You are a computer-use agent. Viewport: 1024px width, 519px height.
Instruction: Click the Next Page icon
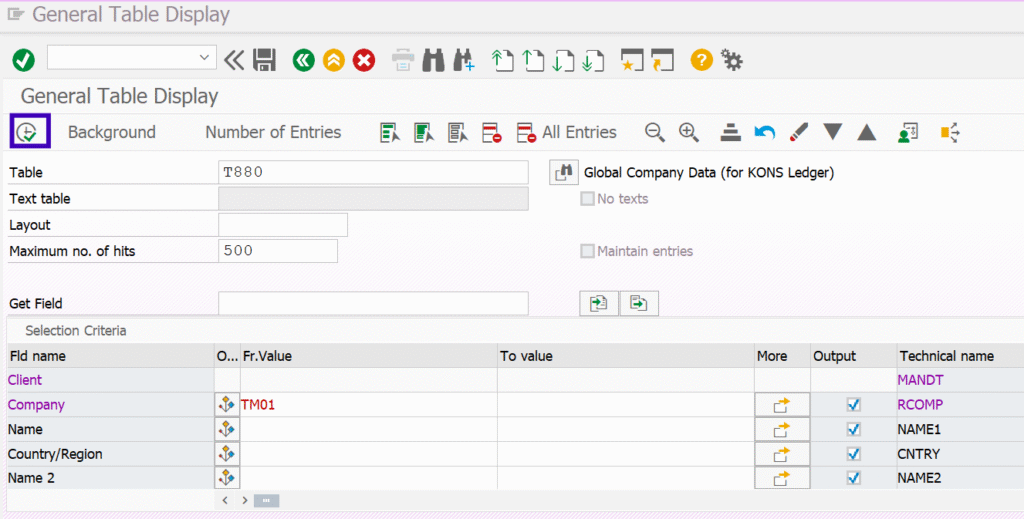pos(563,60)
